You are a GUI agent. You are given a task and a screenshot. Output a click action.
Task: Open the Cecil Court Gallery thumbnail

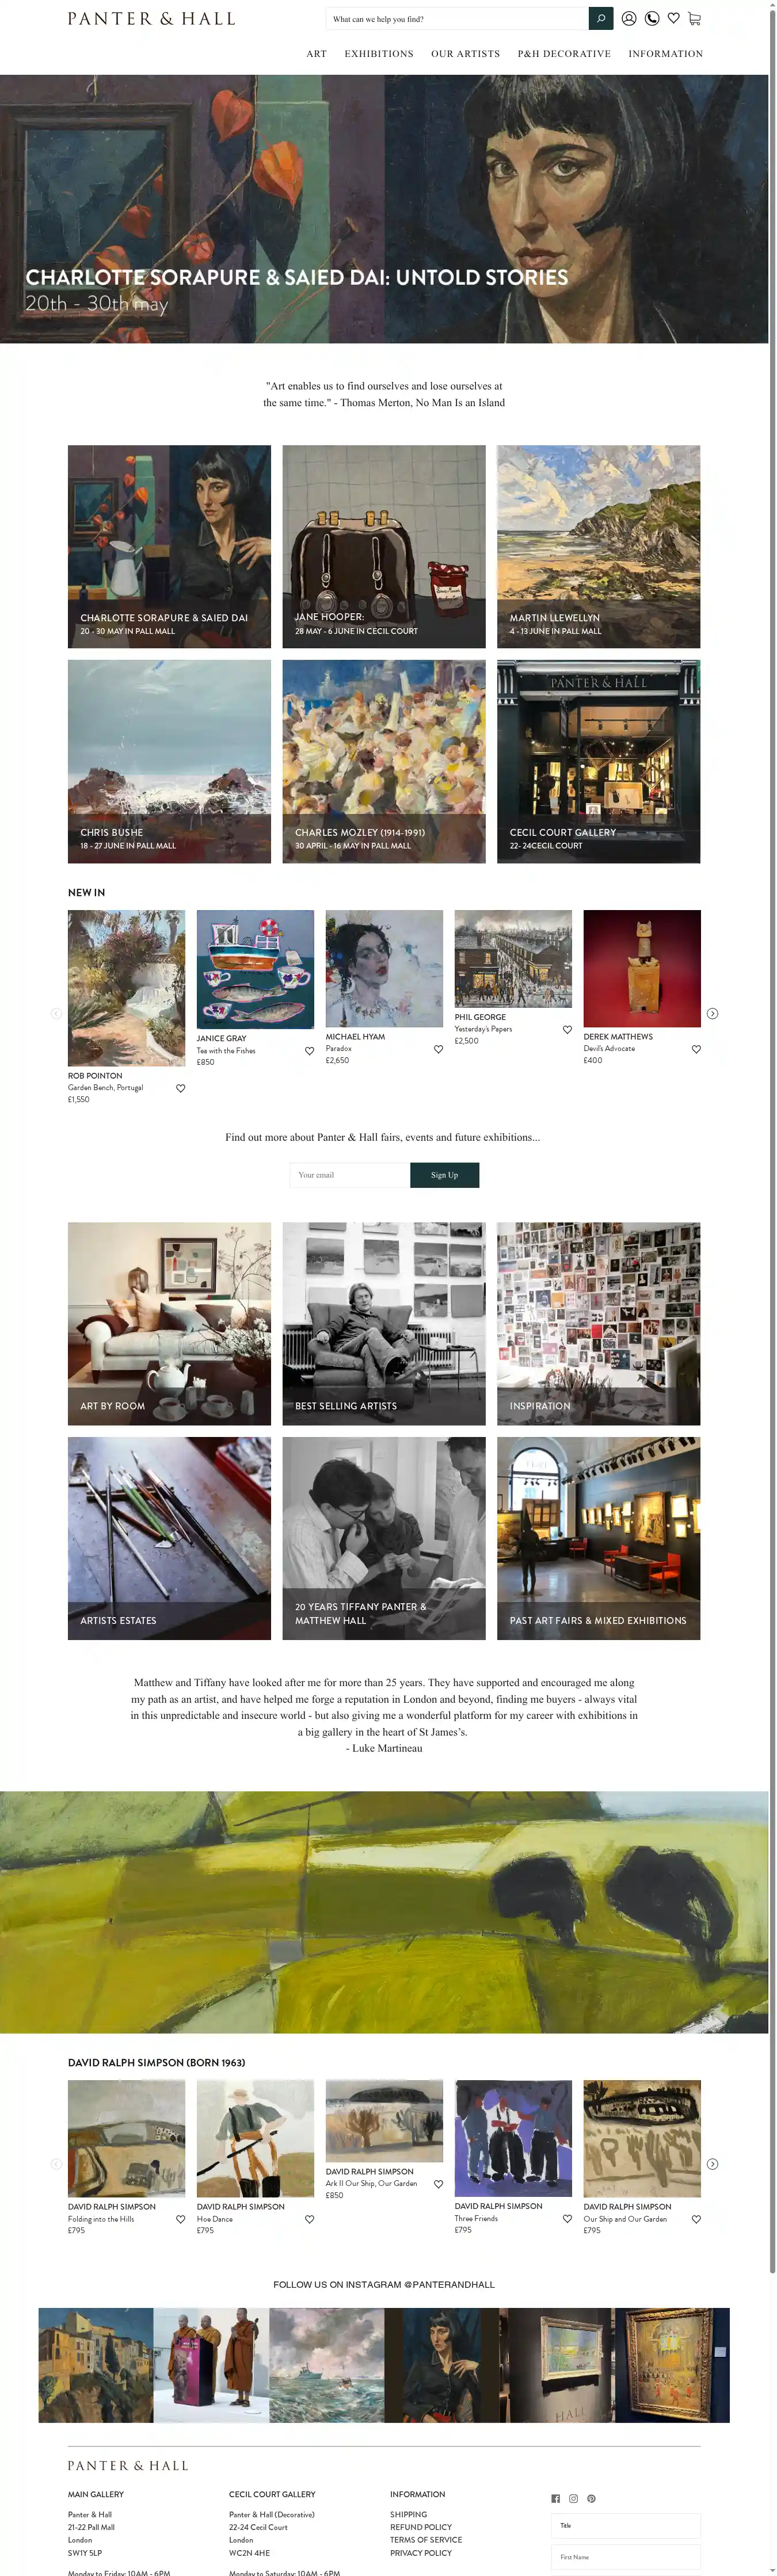[598, 761]
